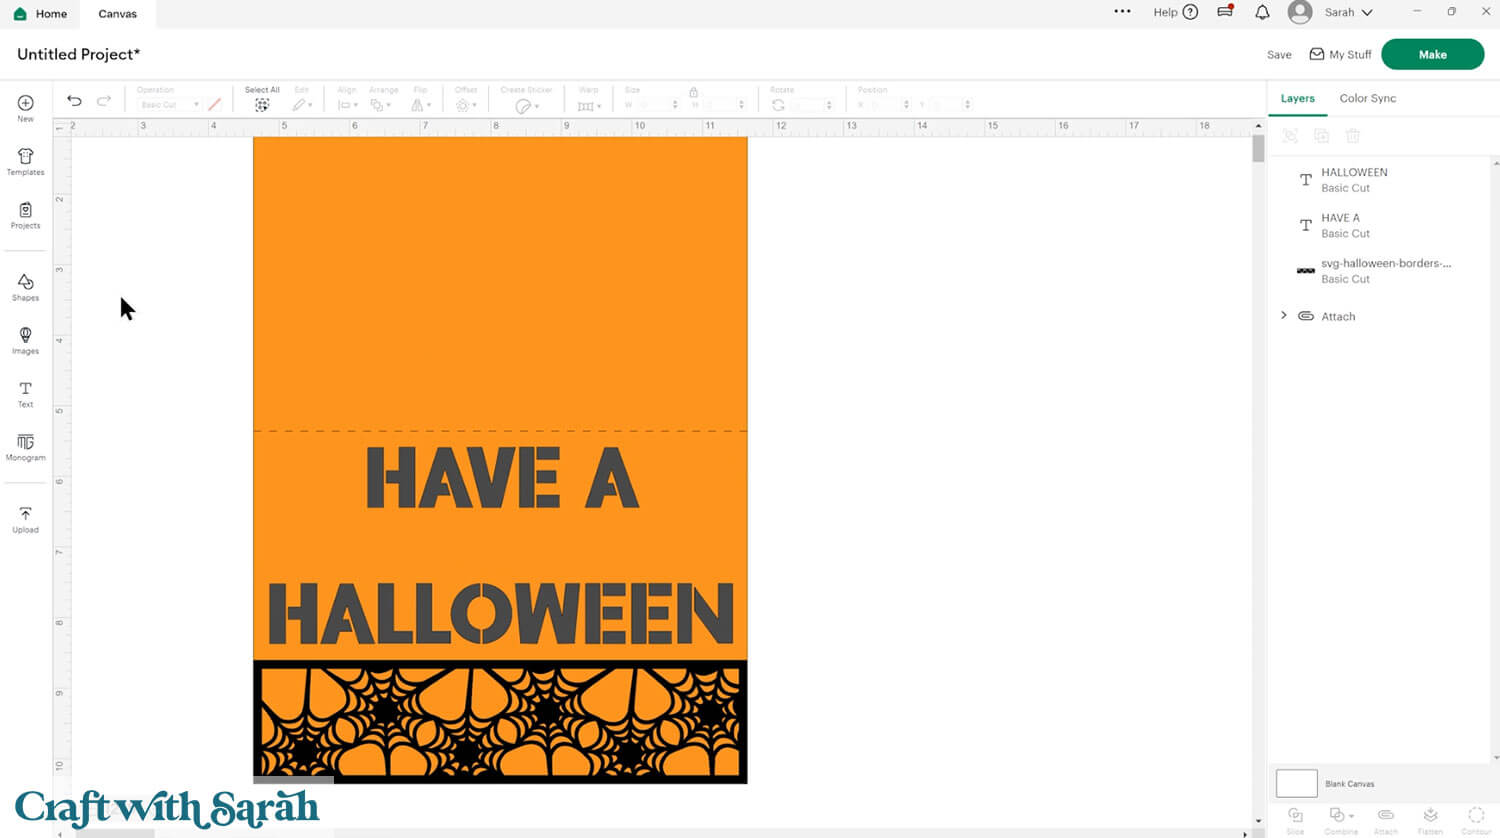The height and width of the screenshot is (838, 1500).
Task: Start a New project from sidebar
Action: click(25, 108)
